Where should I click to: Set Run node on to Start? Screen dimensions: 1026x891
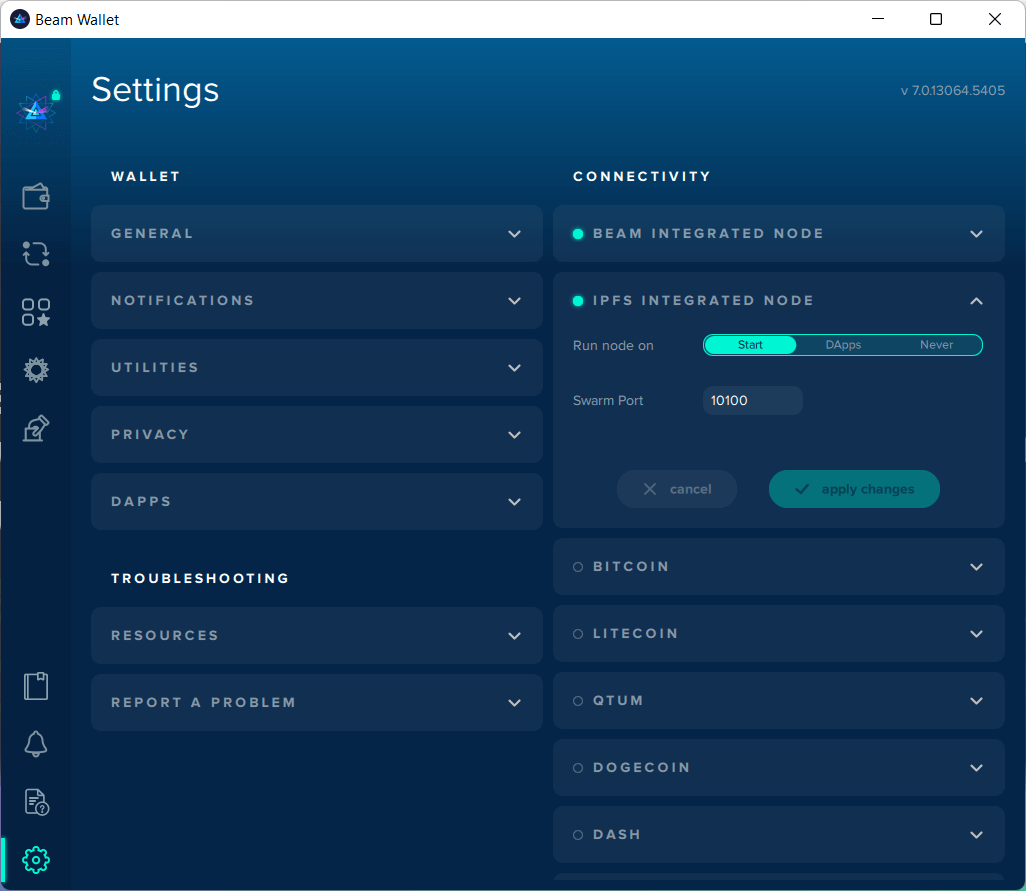point(750,345)
